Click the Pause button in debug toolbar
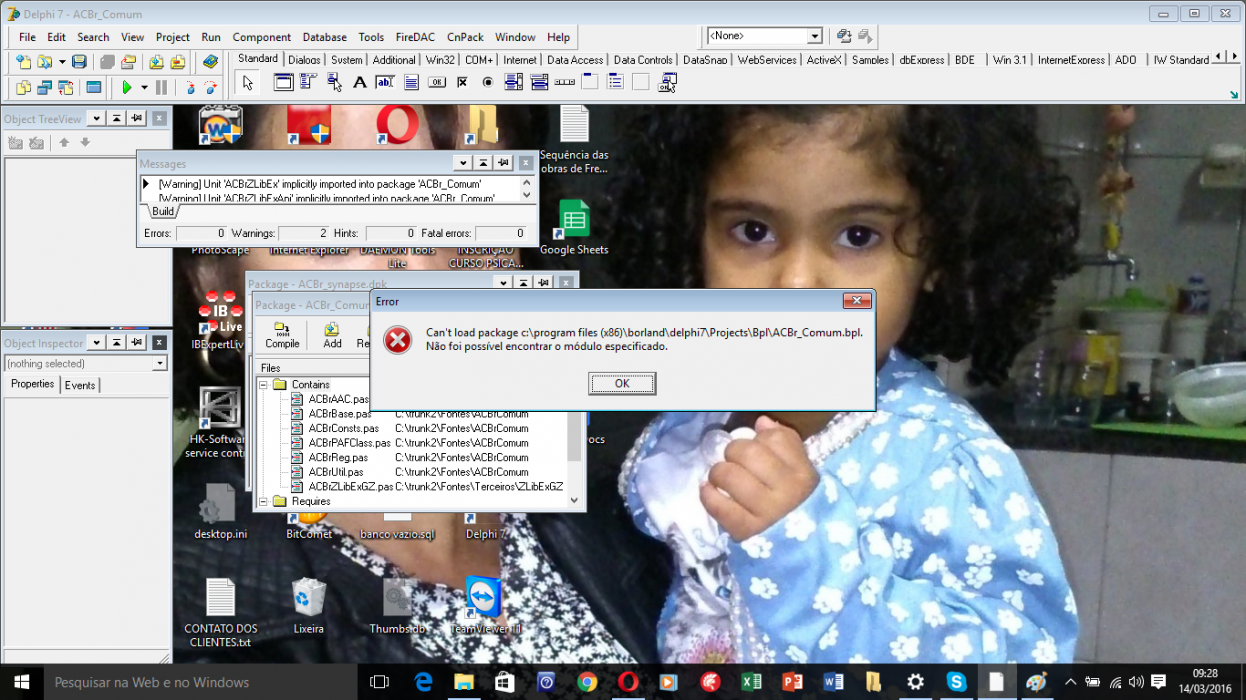The width and height of the screenshot is (1246, 700). [x=161, y=87]
